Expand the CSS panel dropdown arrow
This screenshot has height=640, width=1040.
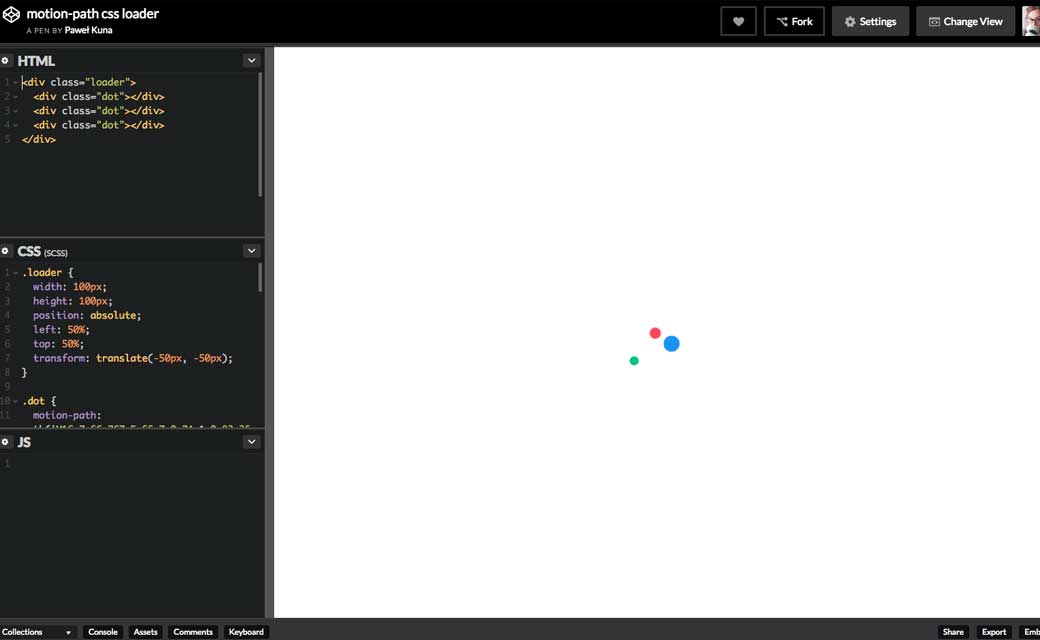[x=251, y=251]
